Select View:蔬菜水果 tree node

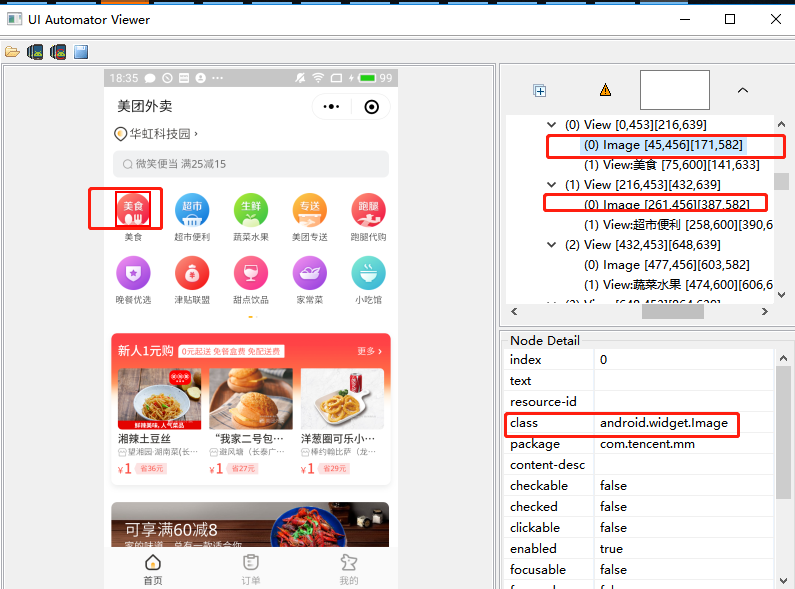click(x=678, y=285)
